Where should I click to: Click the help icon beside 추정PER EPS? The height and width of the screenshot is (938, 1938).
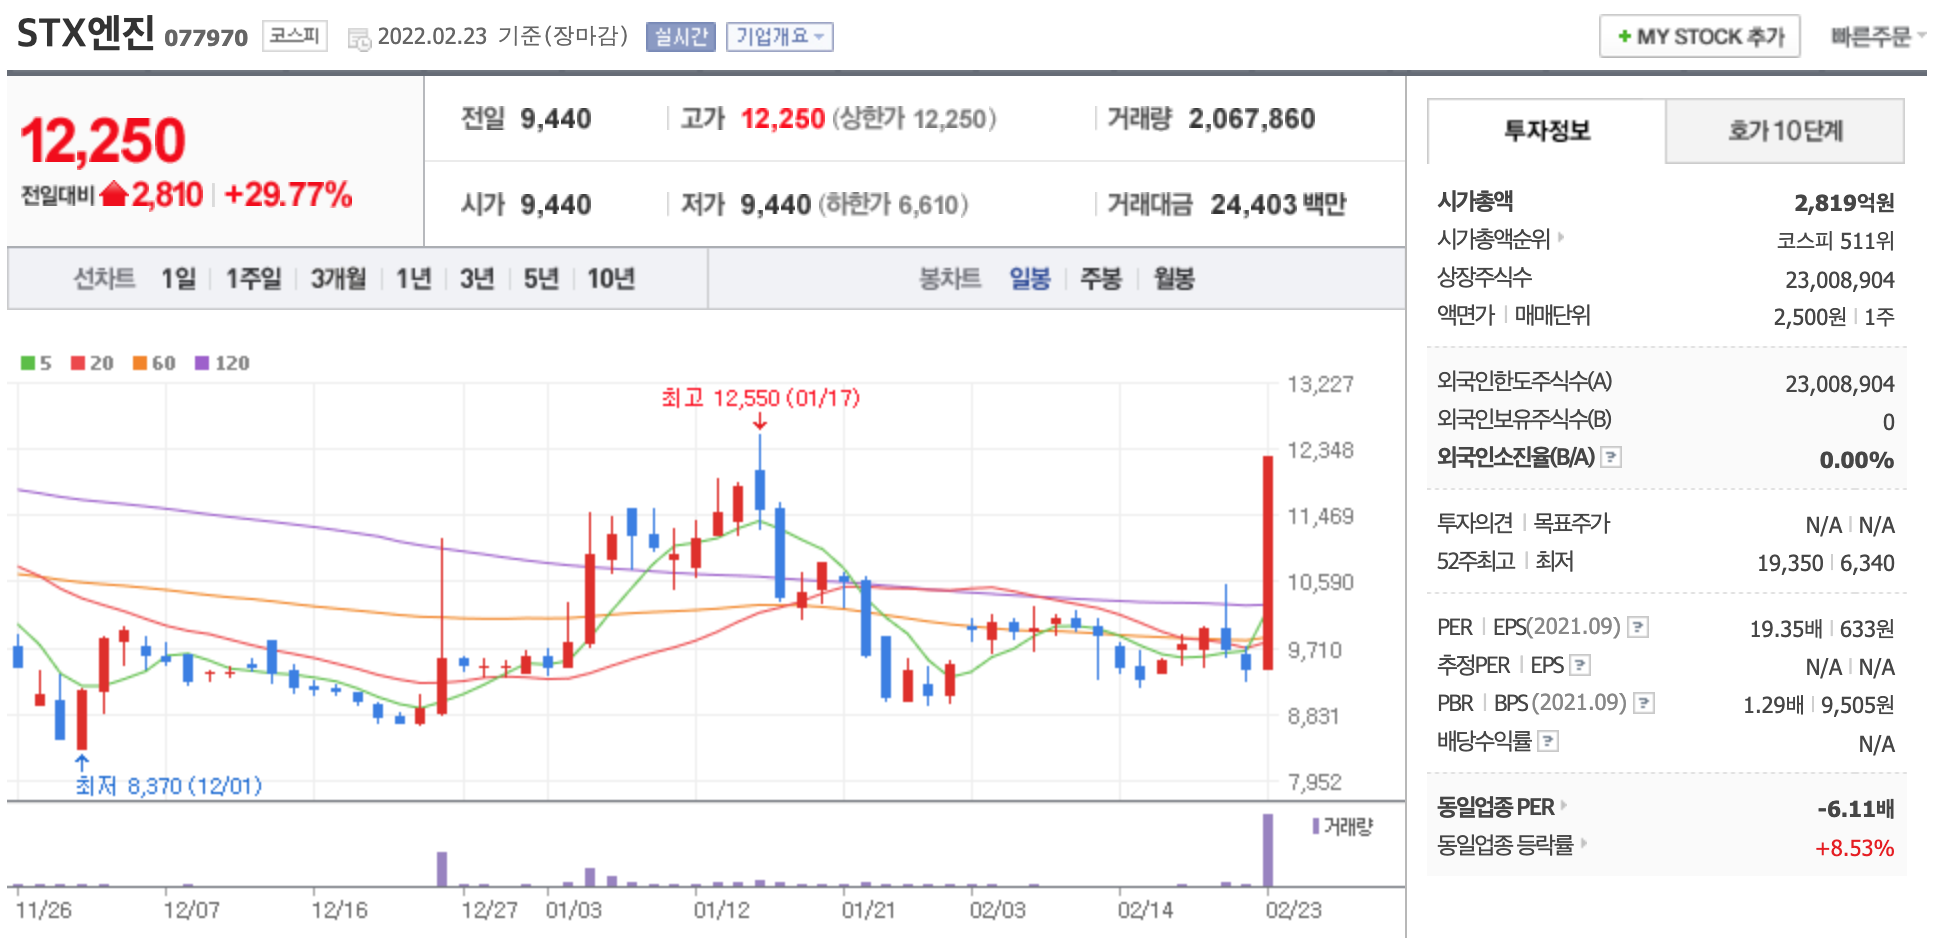1580,665
